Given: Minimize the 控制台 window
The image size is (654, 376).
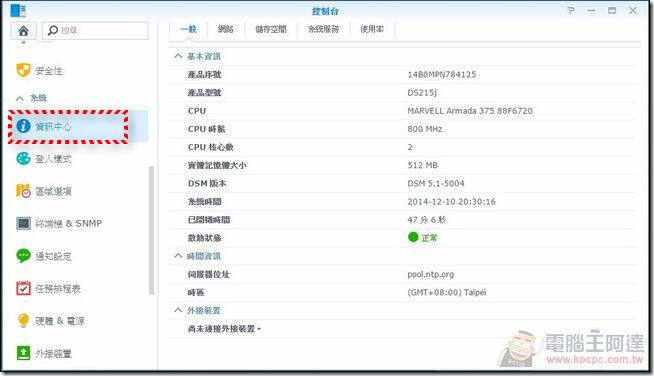Looking at the screenshot, I should pyautogui.click(x=591, y=10).
